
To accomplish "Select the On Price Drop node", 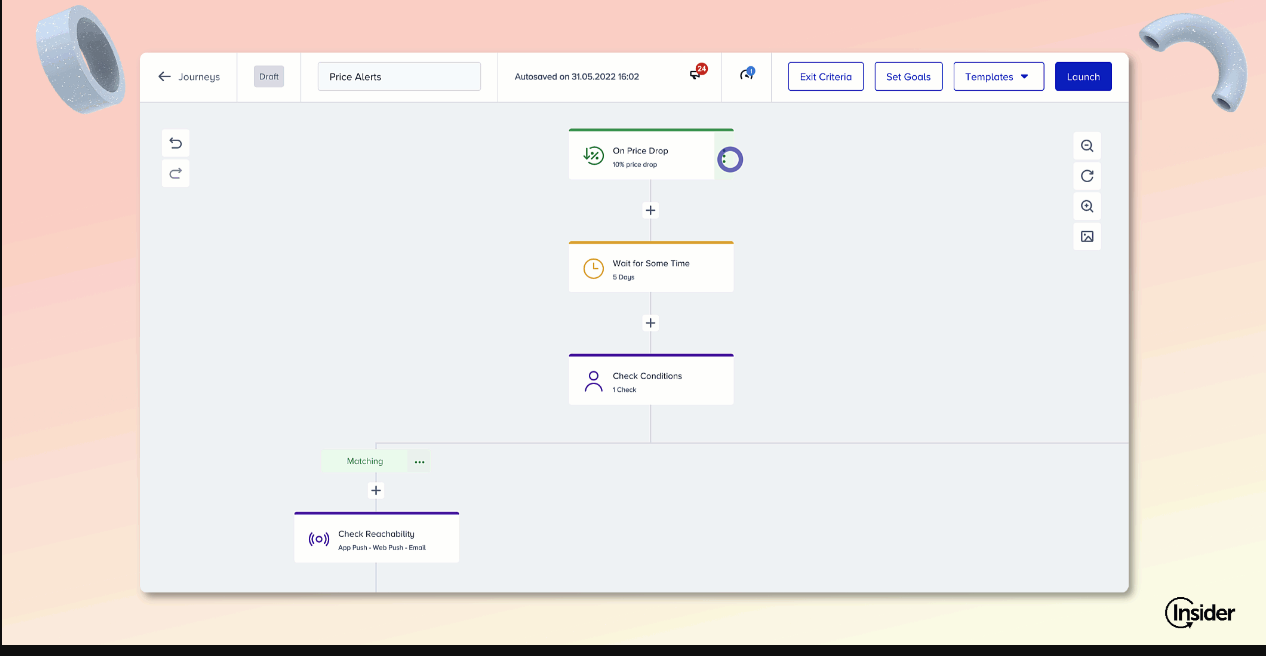I will (x=651, y=154).
